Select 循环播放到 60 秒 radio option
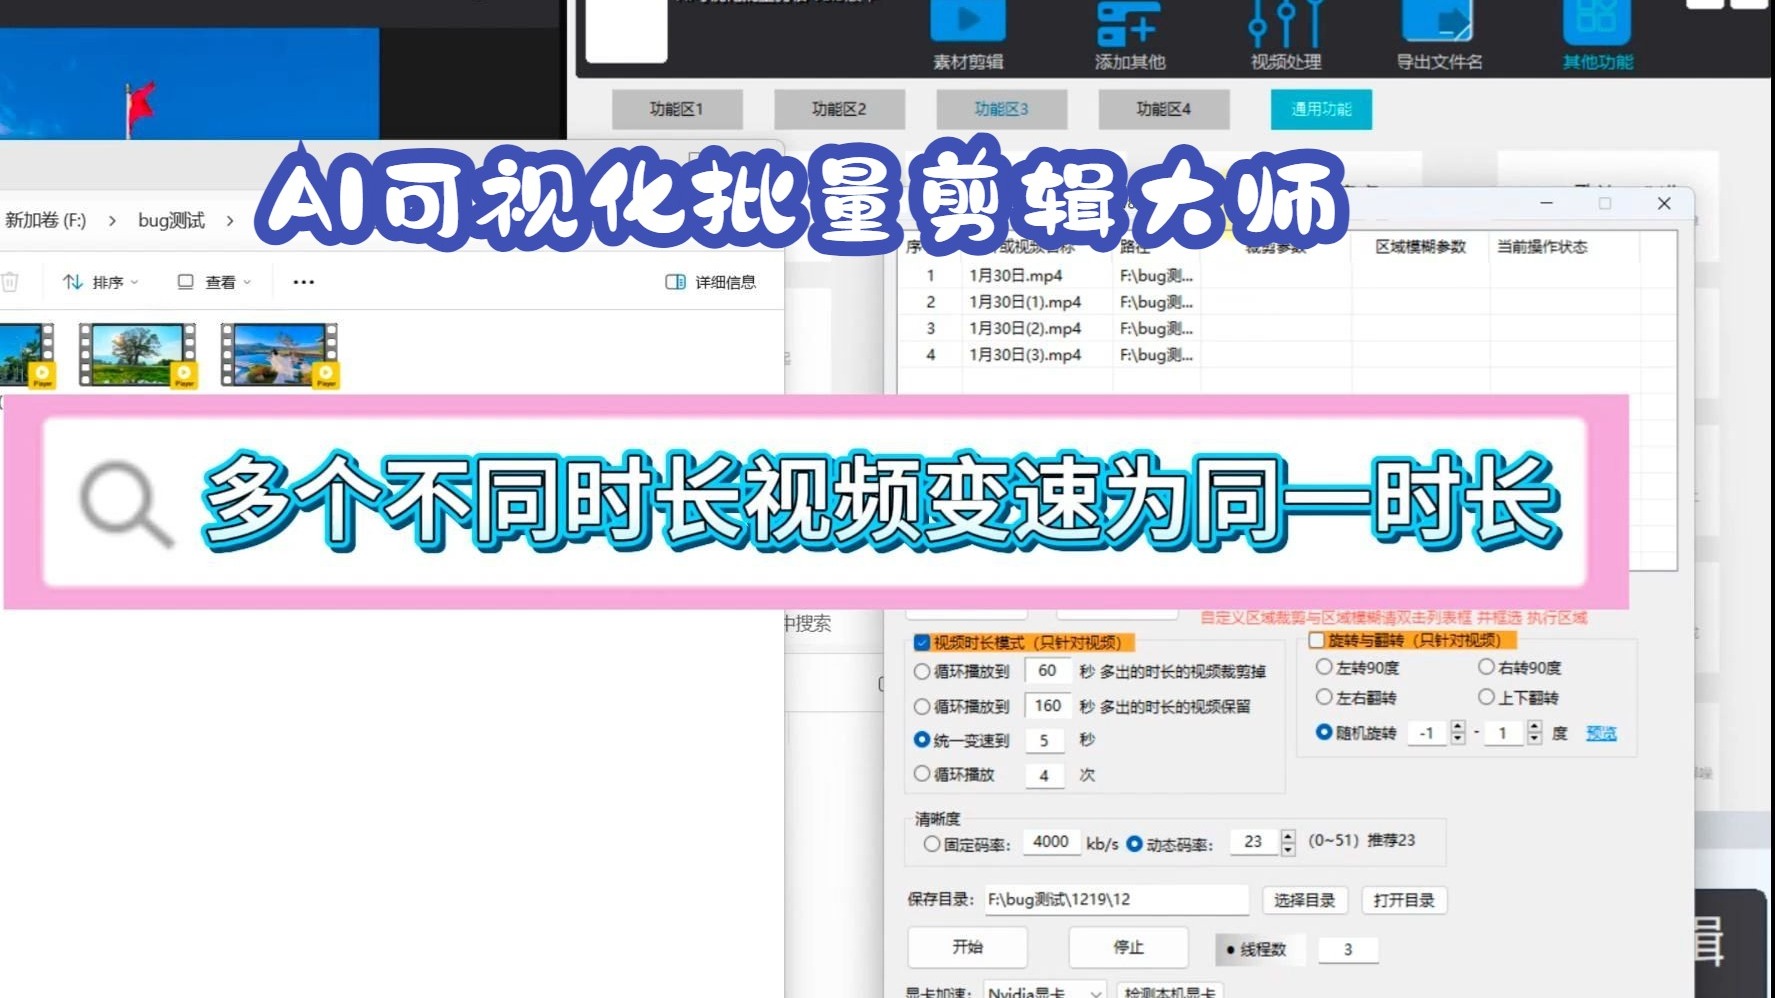 click(x=922, y=672)
